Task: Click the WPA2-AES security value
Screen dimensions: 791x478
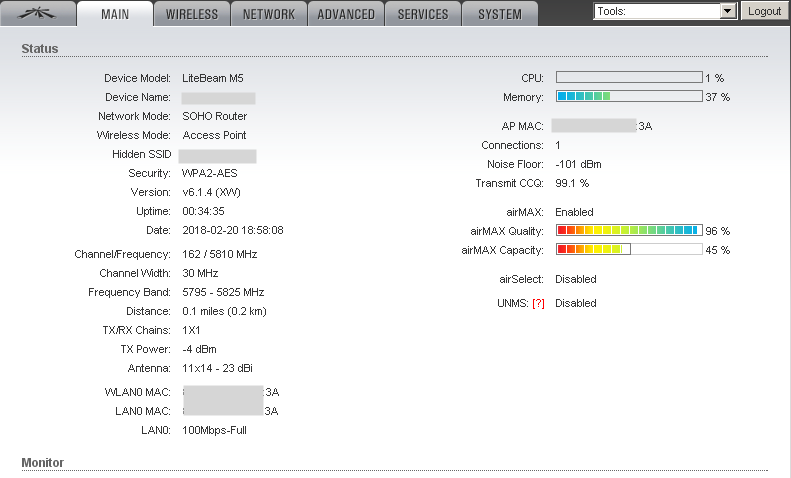Action: pyautogui.click(x=210, y=173)
